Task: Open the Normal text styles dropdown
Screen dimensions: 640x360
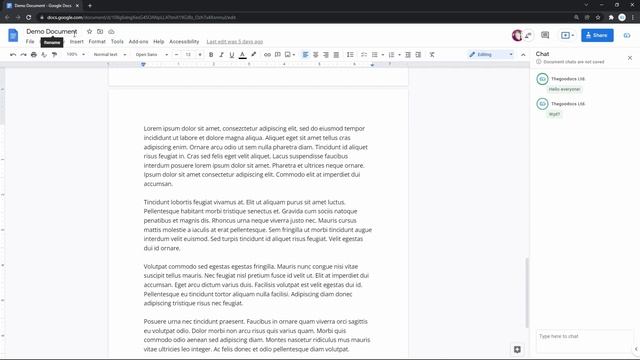Action: coord(110,55)
